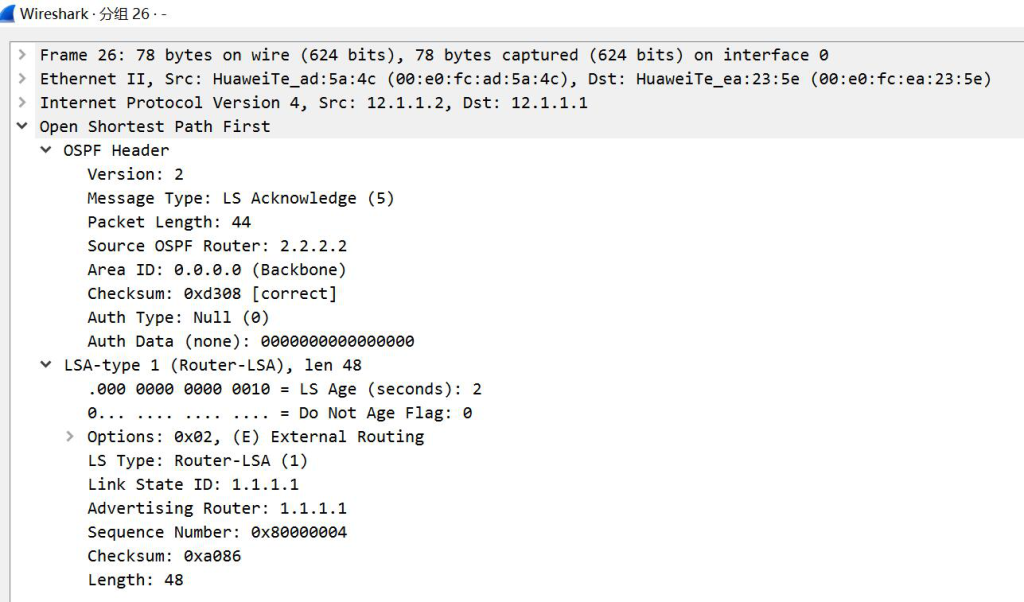Select the Area ID Backbone row

coord(217,270)
